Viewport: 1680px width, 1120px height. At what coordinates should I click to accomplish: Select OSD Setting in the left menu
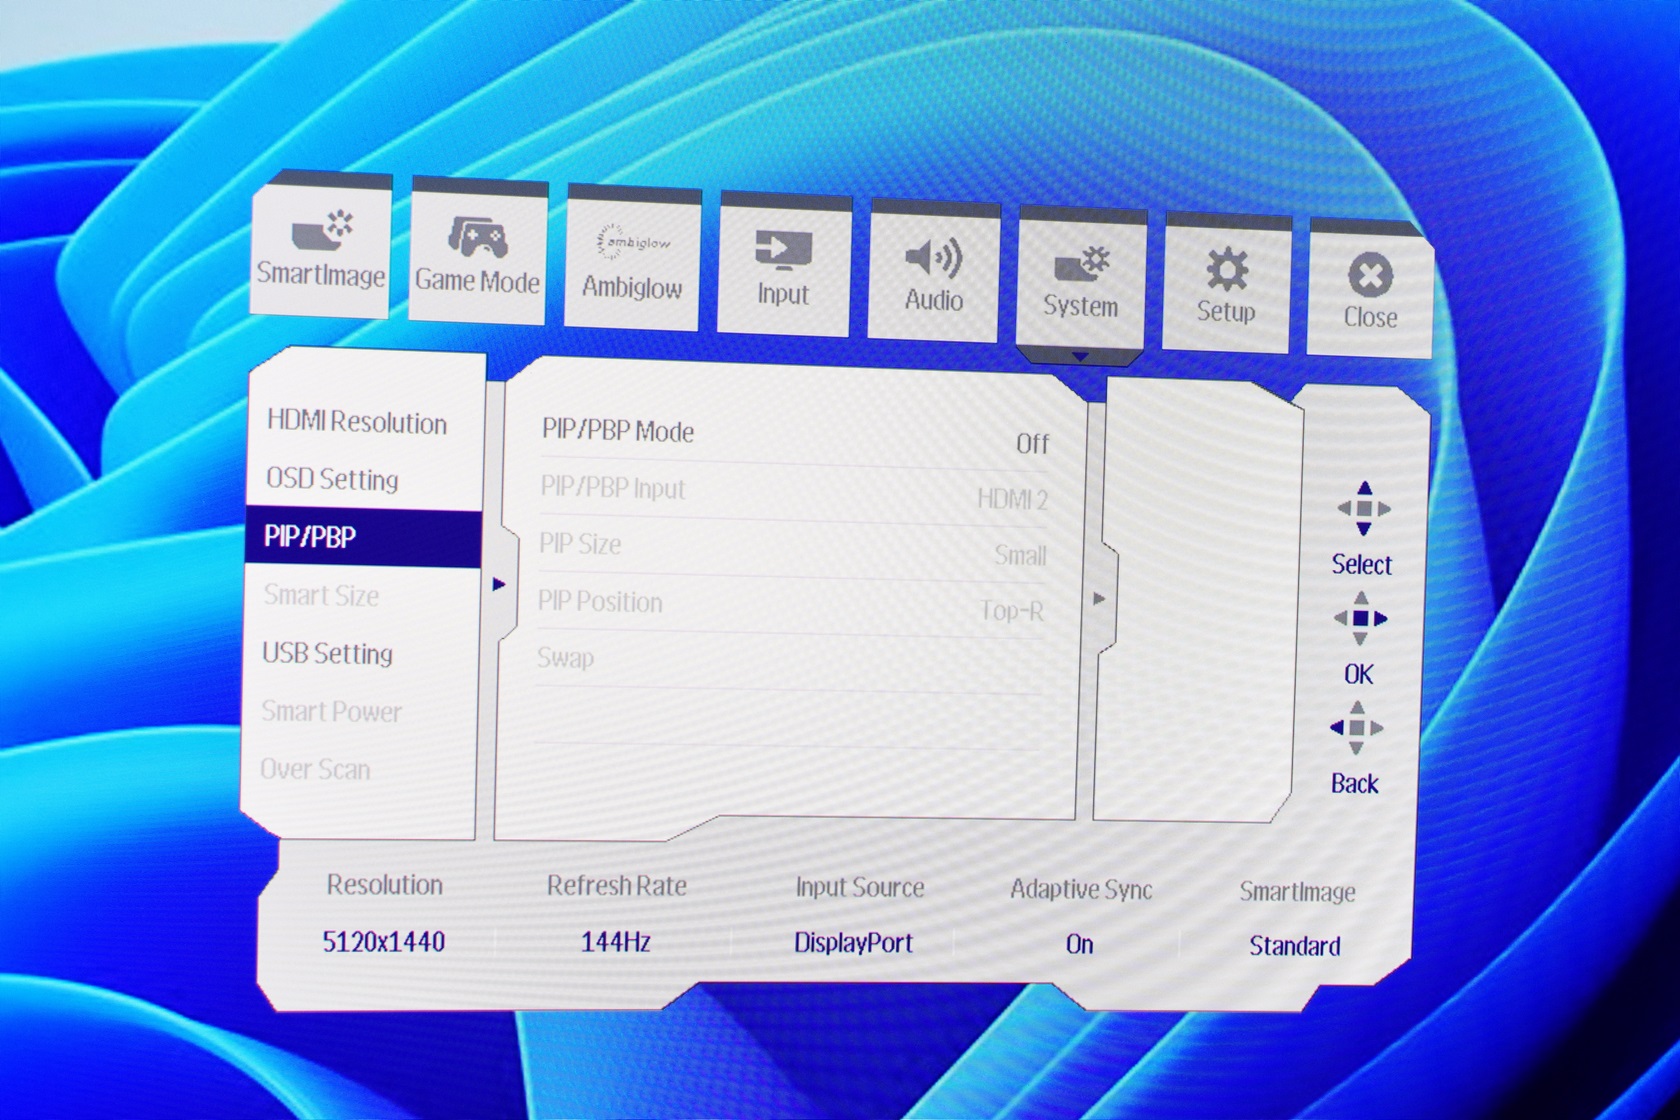(x=332, y=479)
